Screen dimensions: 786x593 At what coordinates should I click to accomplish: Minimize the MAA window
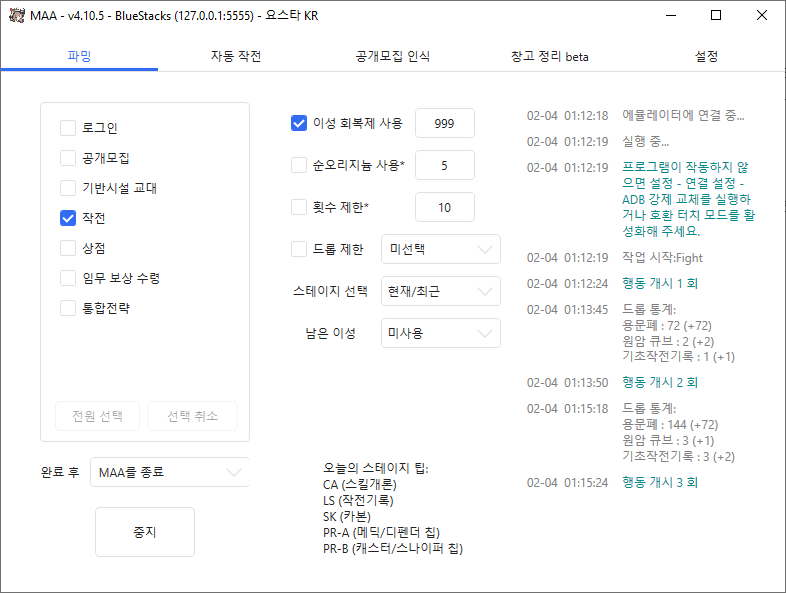[x=671, y=16]
